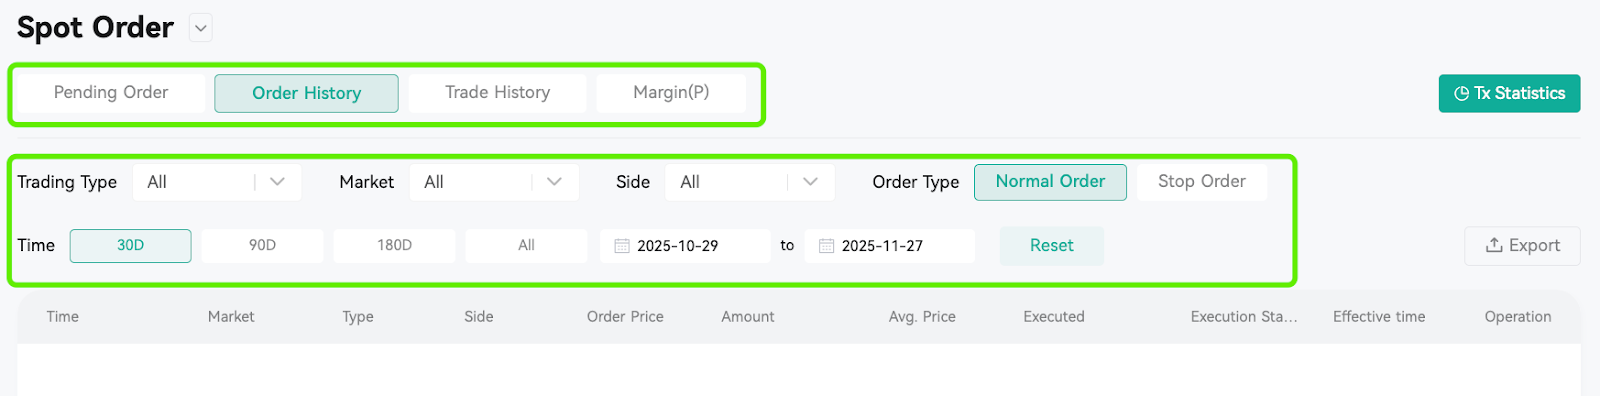Choose the 180D time range
This screenshot has width=1600, height=396.
[x=394, y=246]
